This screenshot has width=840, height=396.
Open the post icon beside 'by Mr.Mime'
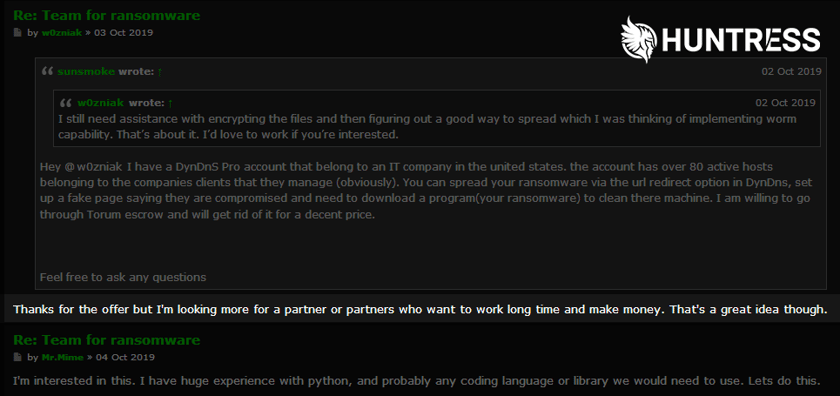[17, 357]
